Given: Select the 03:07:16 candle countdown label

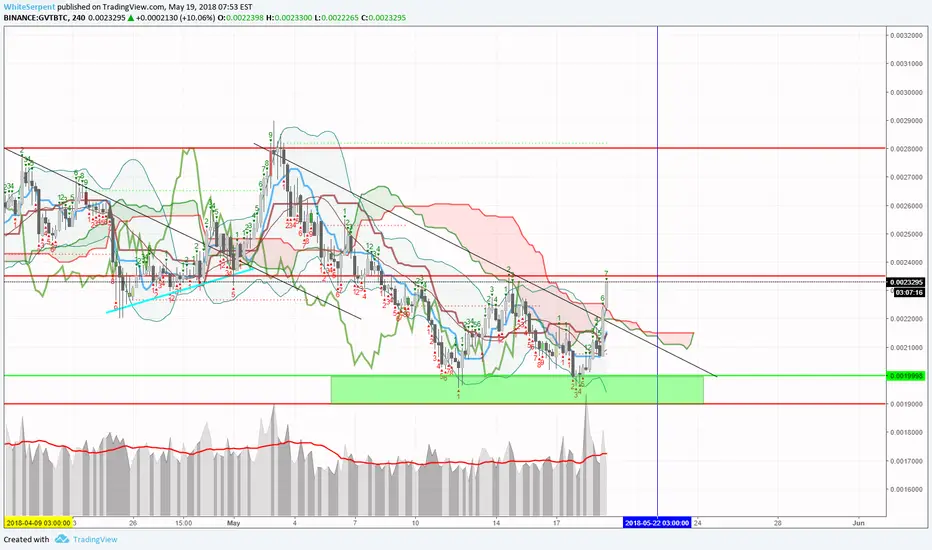Looking at the screenshot, I should pyautogui.click(x=909, y=293).
